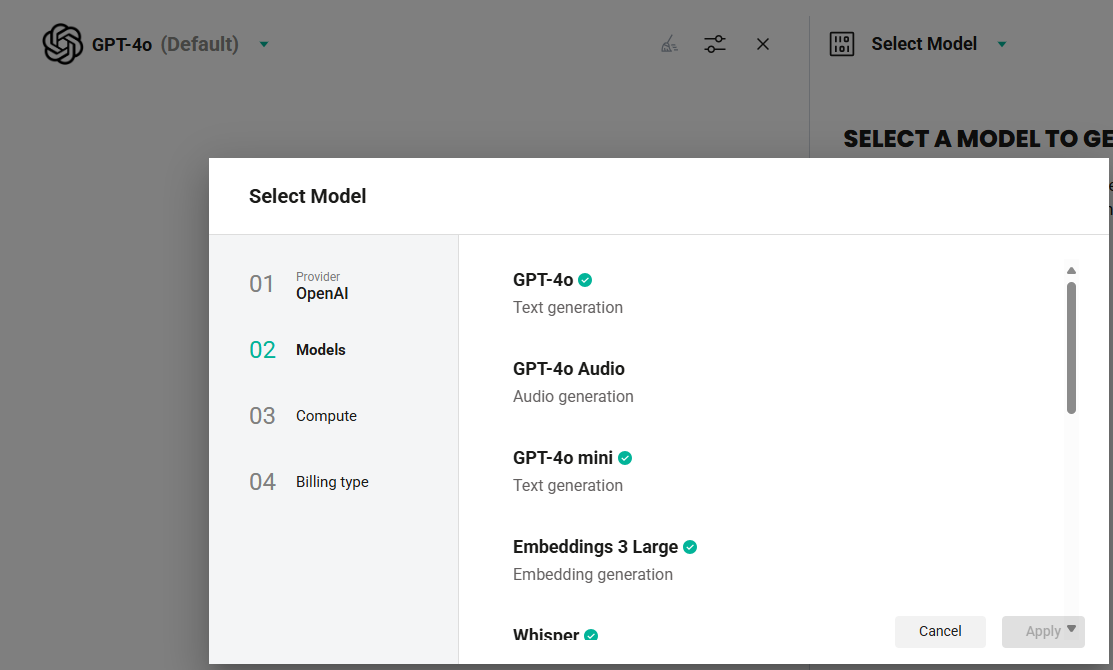Open the Select Model dropdown arrow
This screenshot has width=1113, height=670.
click(x=1002, y=44)
